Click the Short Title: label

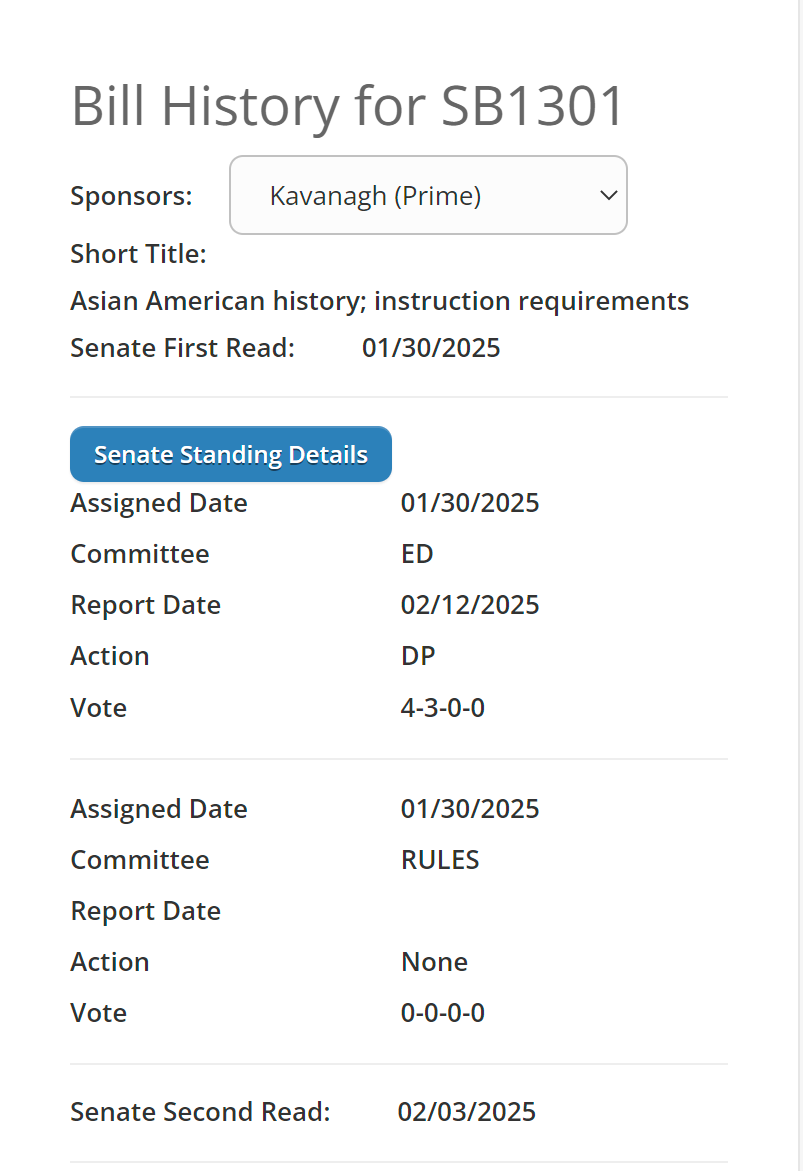138,254
